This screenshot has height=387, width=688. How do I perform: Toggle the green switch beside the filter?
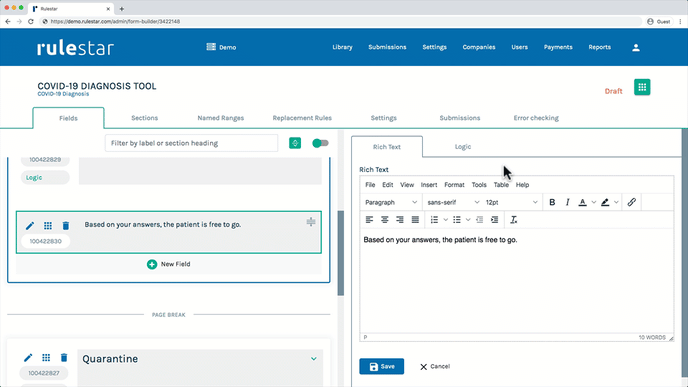320,143
